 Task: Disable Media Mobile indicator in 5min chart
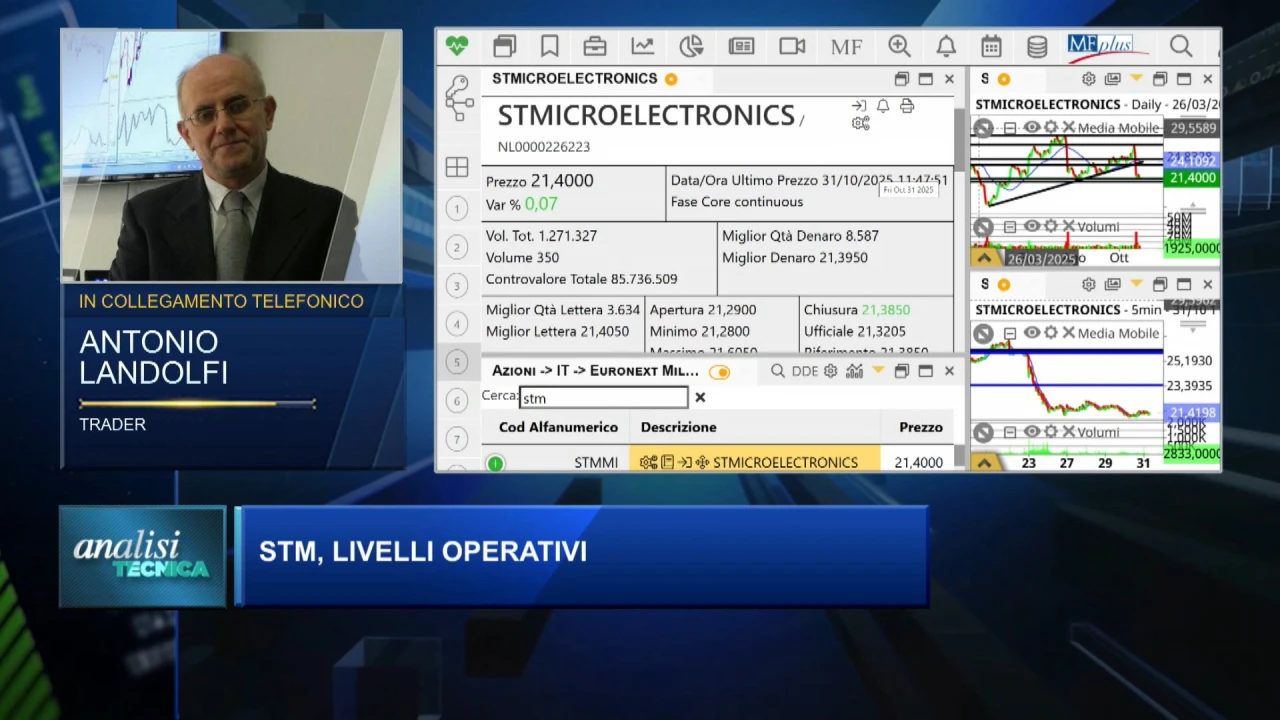pyautogui.click(x=983, y=334)
